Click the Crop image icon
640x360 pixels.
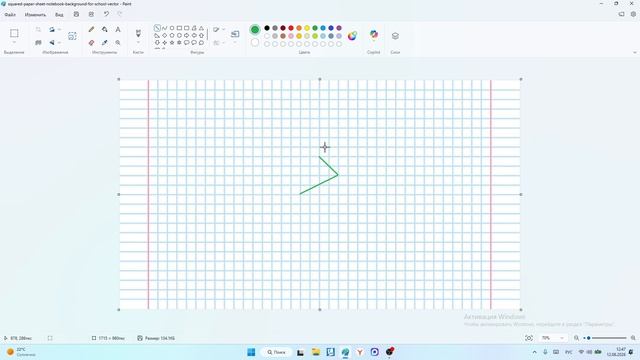coord(38,29)
